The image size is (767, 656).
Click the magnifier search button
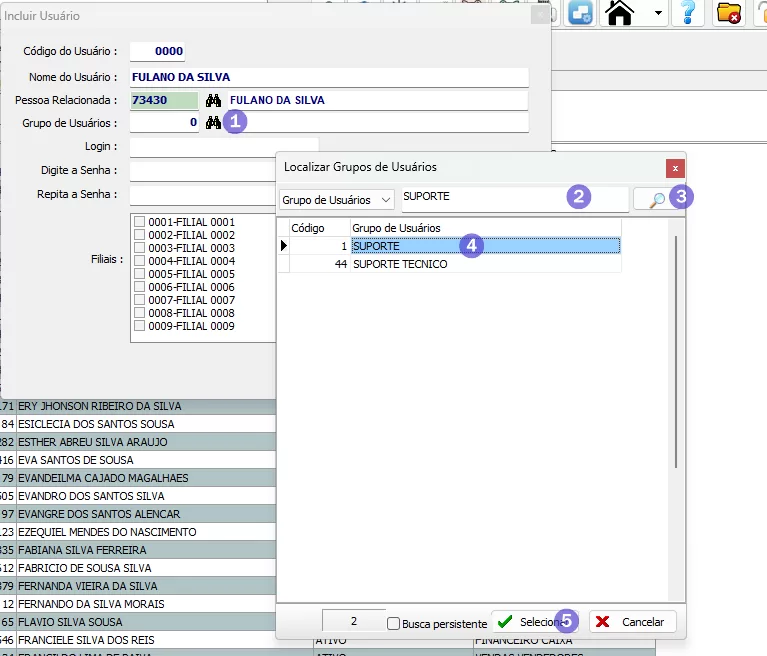(655, 199)
